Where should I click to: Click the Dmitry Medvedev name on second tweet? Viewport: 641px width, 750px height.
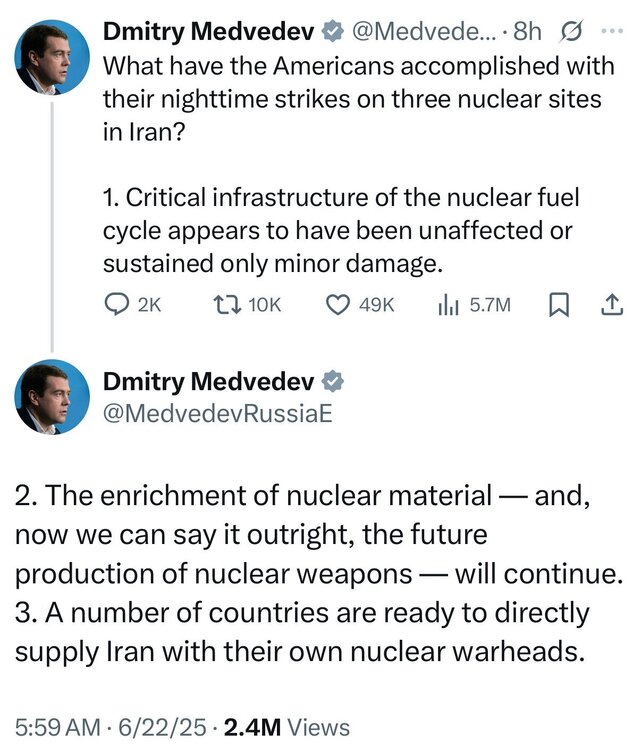click(x=207, y=380)
